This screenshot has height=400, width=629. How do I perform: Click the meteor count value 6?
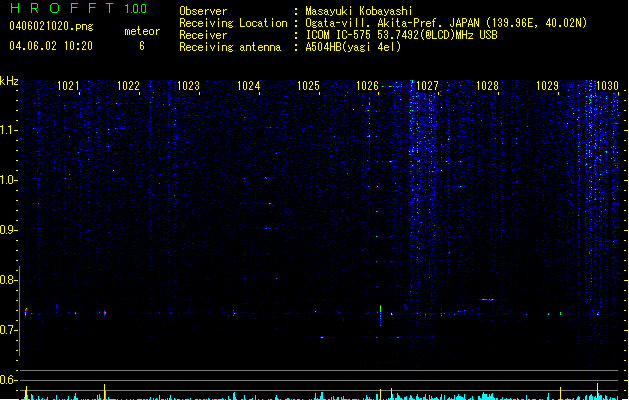click(142, 46)
